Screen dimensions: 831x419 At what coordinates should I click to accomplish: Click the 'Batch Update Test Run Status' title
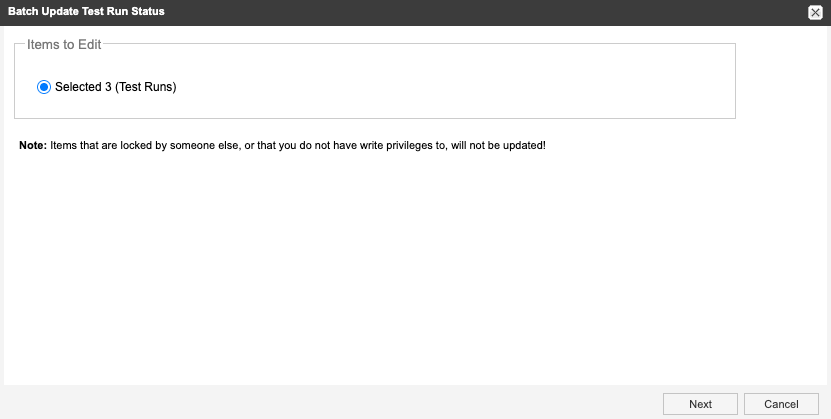86,11
